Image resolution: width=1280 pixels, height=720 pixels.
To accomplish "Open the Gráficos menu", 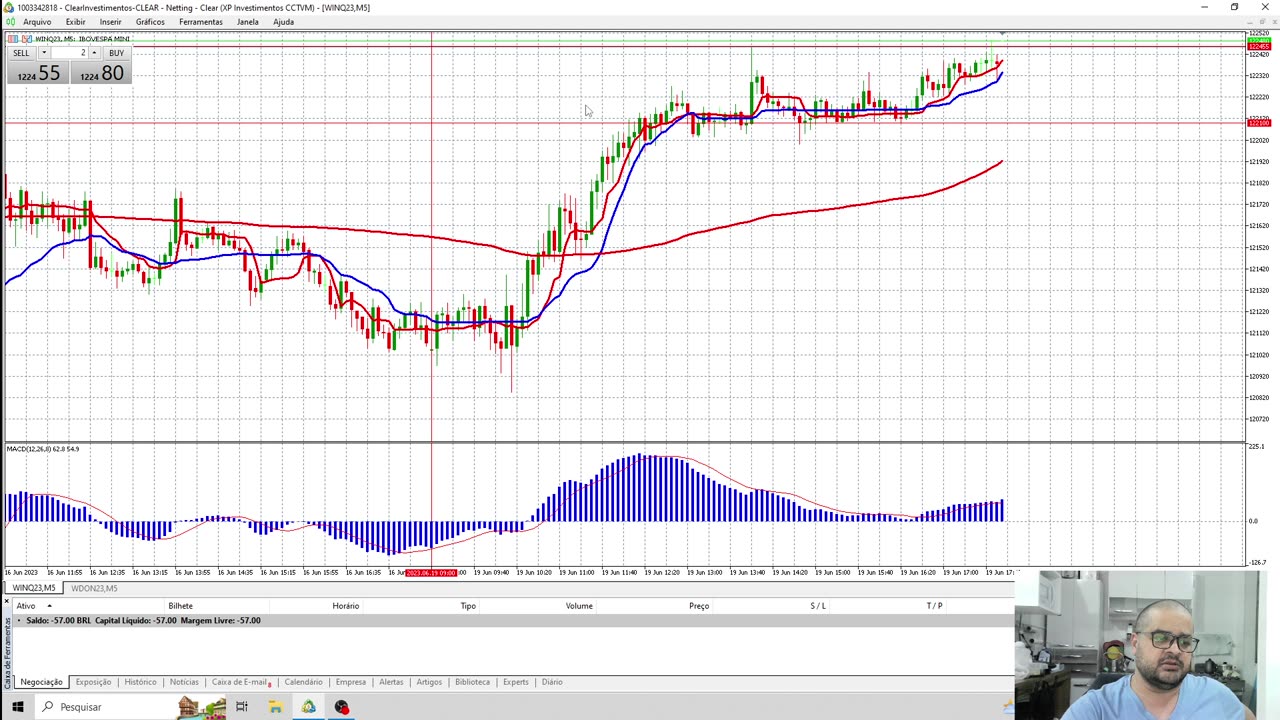I will coord(150,22).
